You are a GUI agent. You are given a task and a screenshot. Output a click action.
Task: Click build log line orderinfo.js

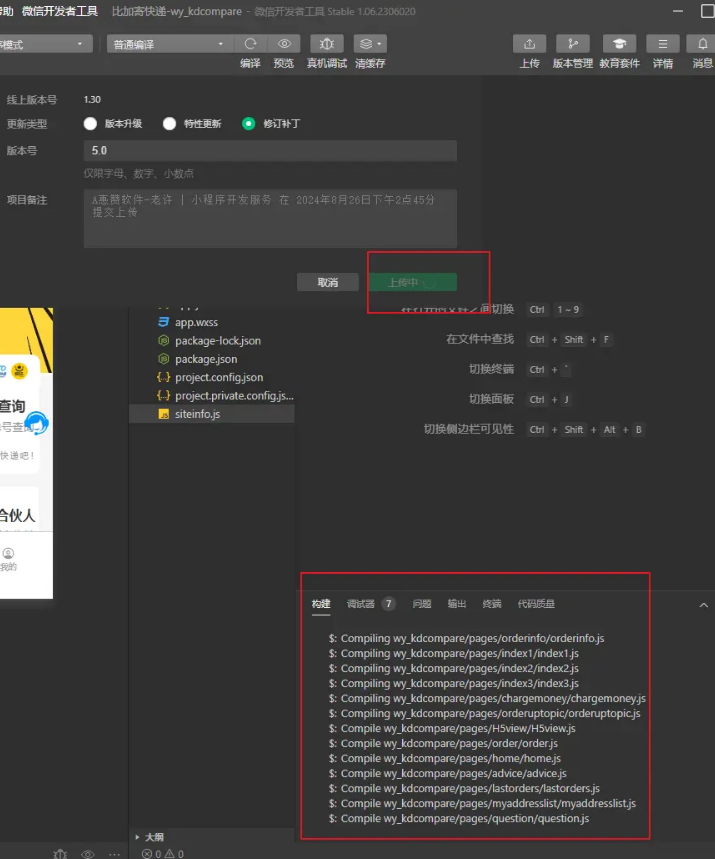tap(466, 638)
